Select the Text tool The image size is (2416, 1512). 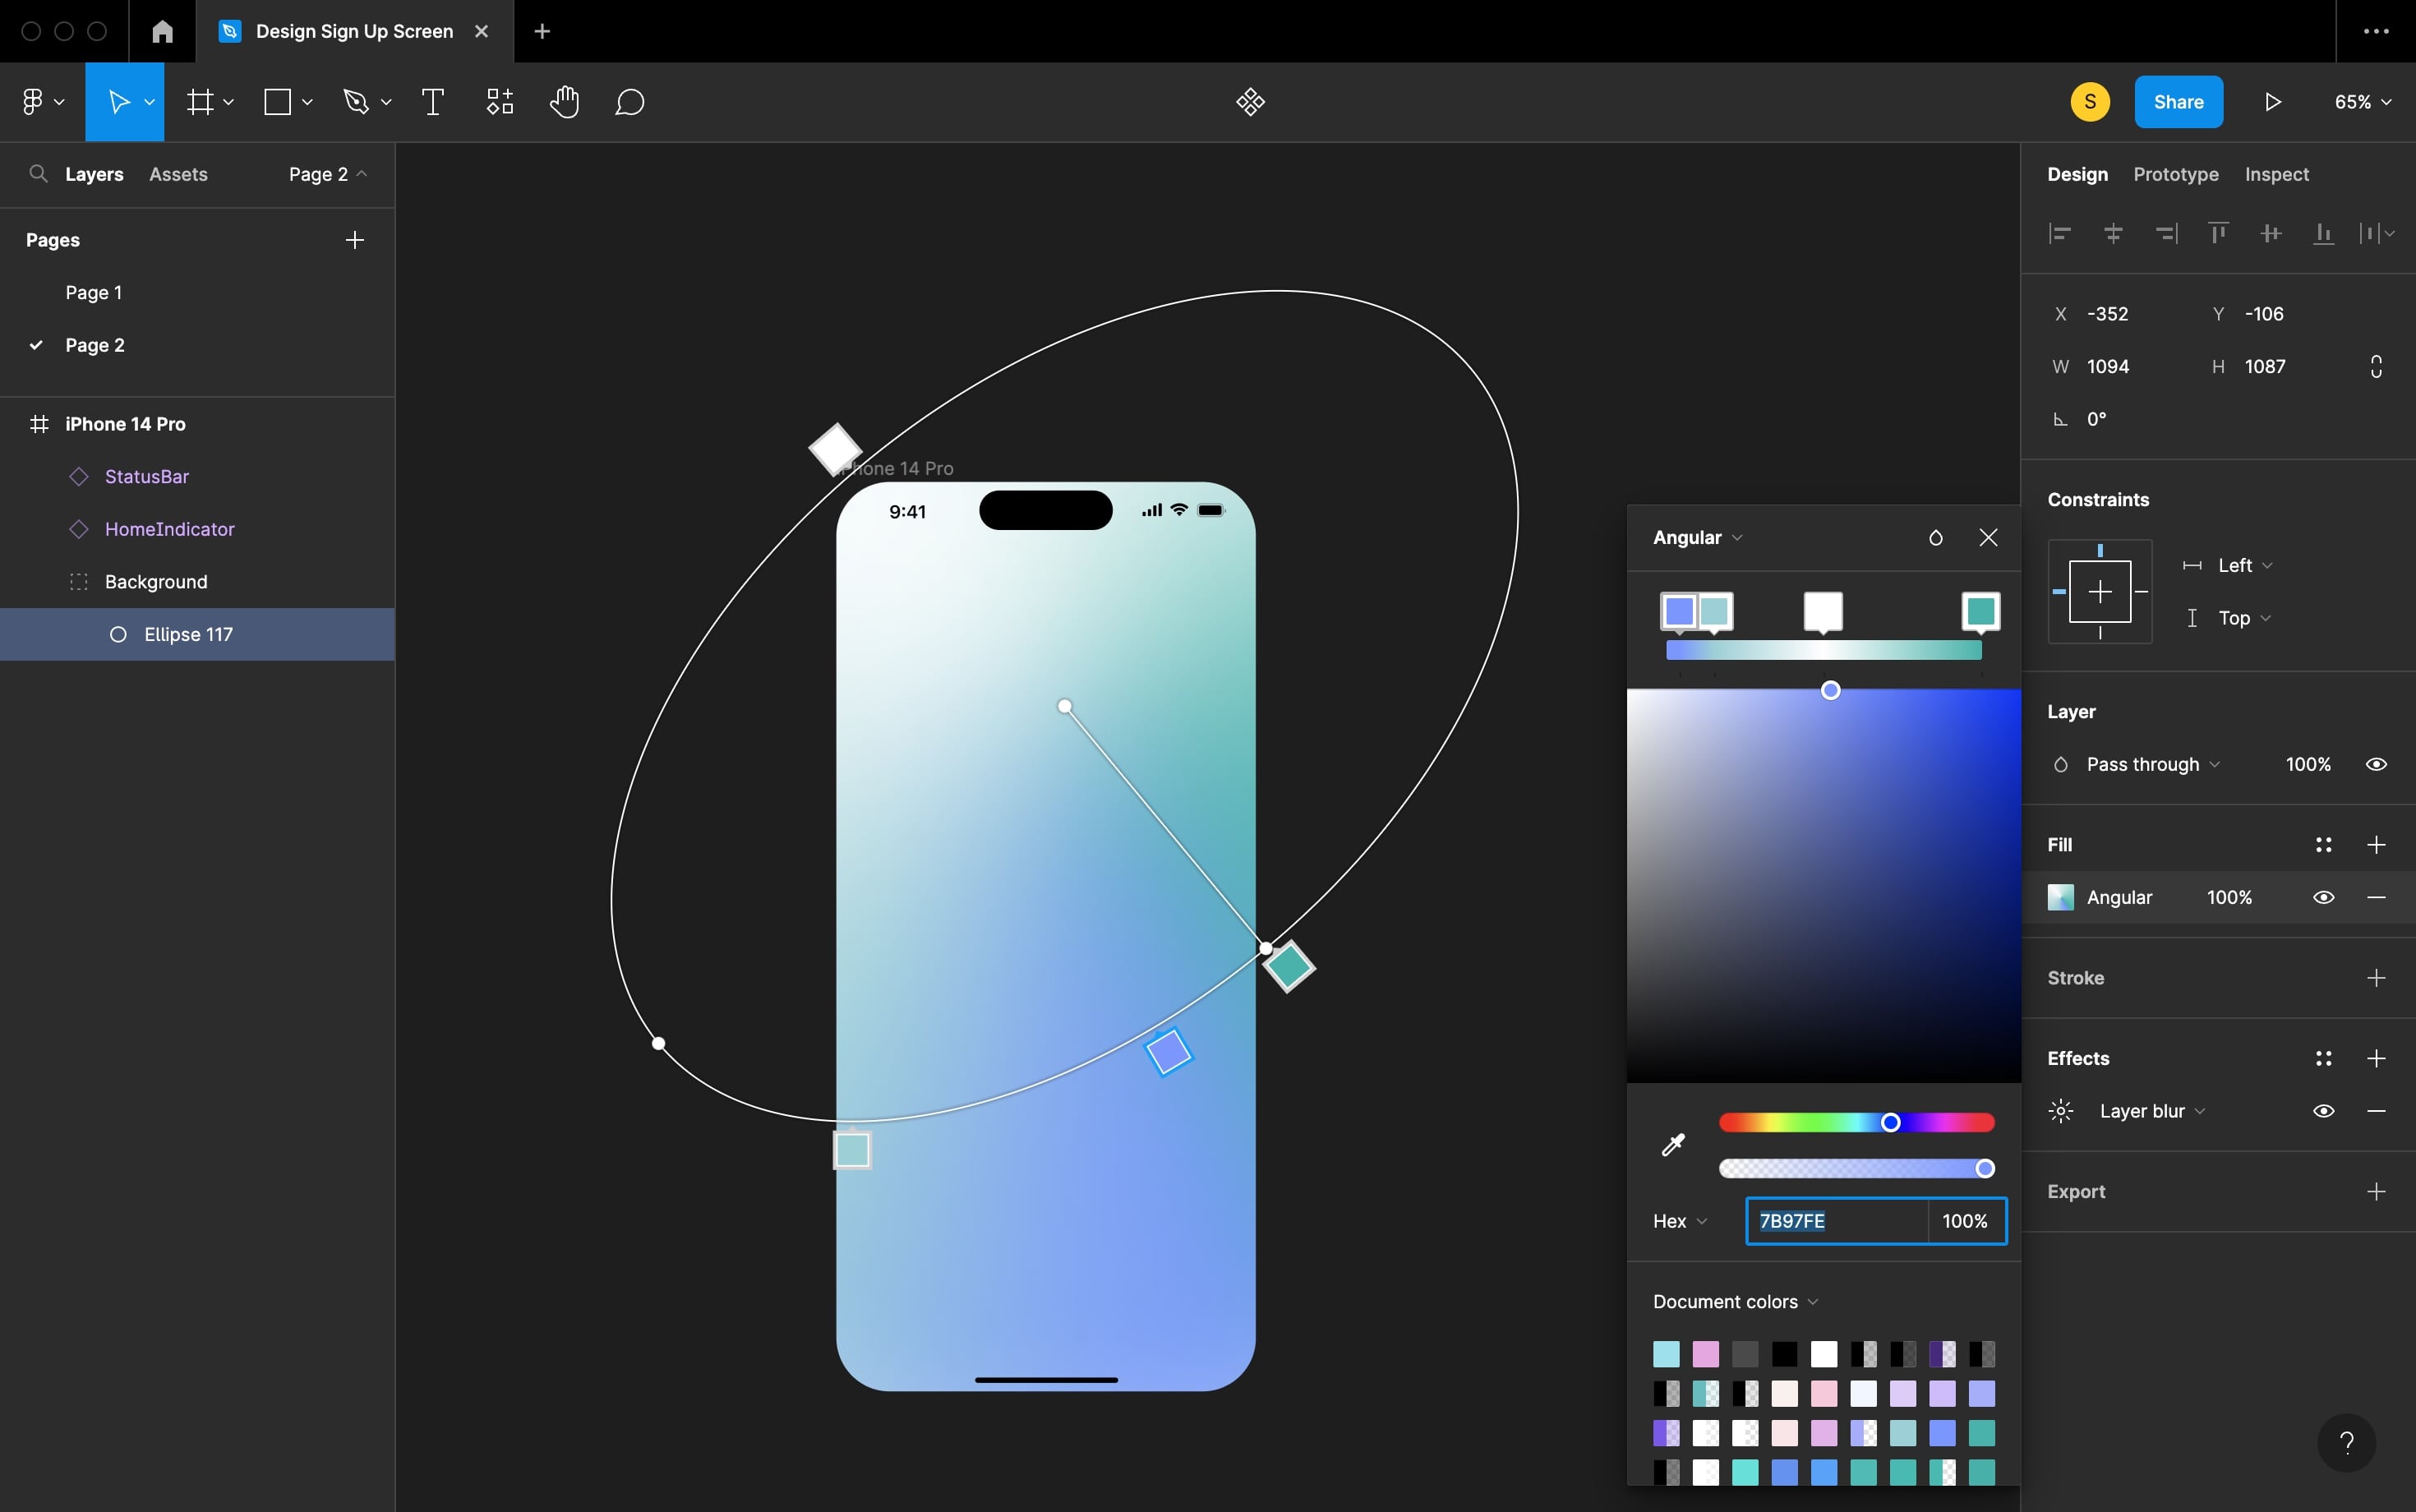coord(432,102)
